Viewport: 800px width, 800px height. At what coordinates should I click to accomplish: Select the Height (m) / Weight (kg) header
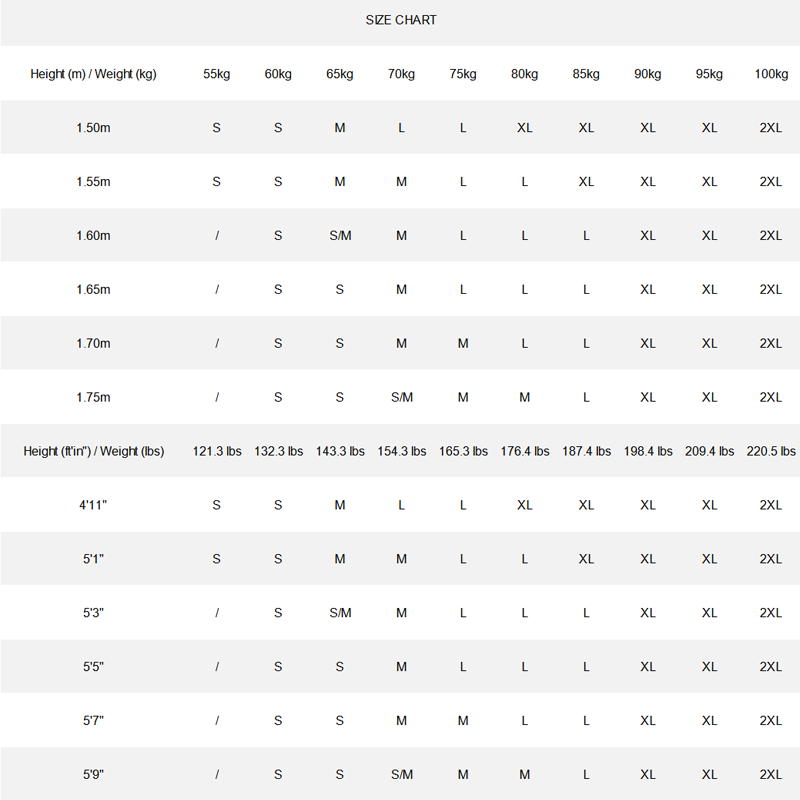click(93, 74)
